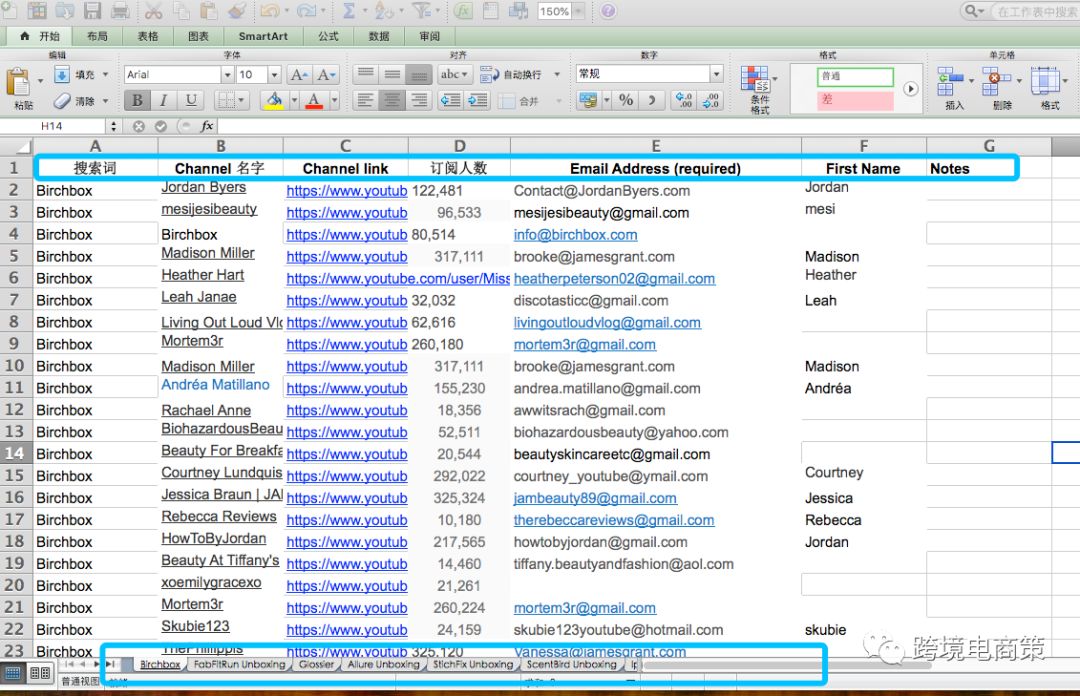Expand the cell styles gallery arrow

(911, 88)
